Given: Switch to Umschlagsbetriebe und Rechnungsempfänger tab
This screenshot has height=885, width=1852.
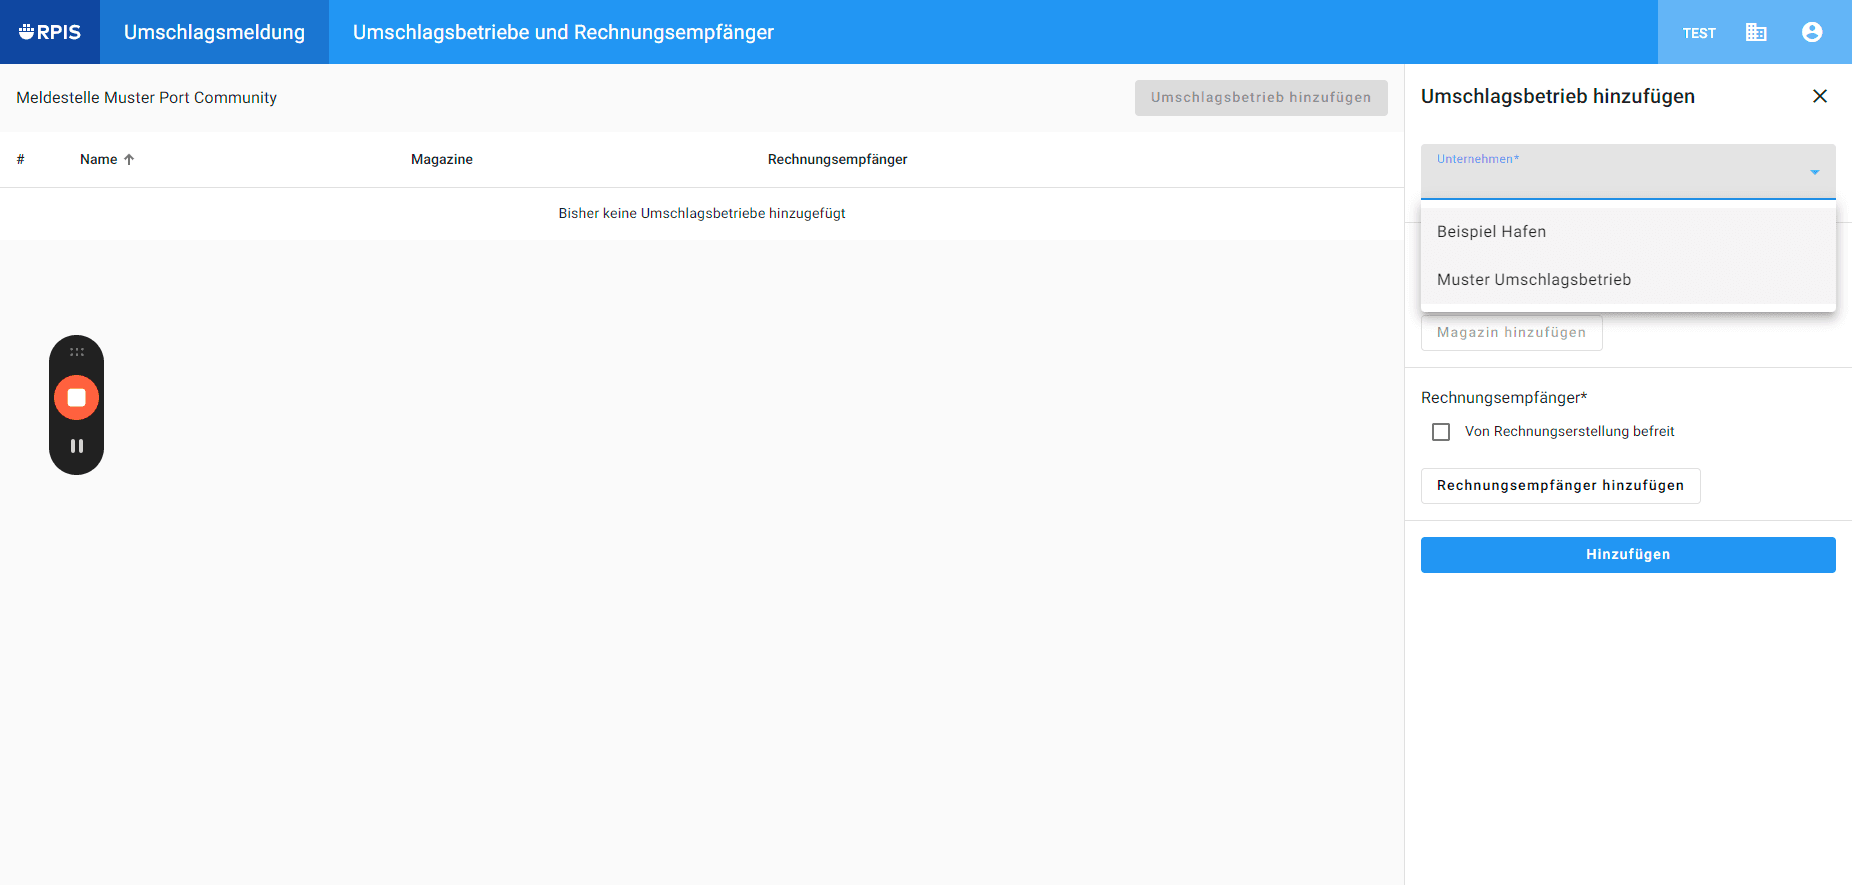Looking at the screenshot, I should coord(563,32).
